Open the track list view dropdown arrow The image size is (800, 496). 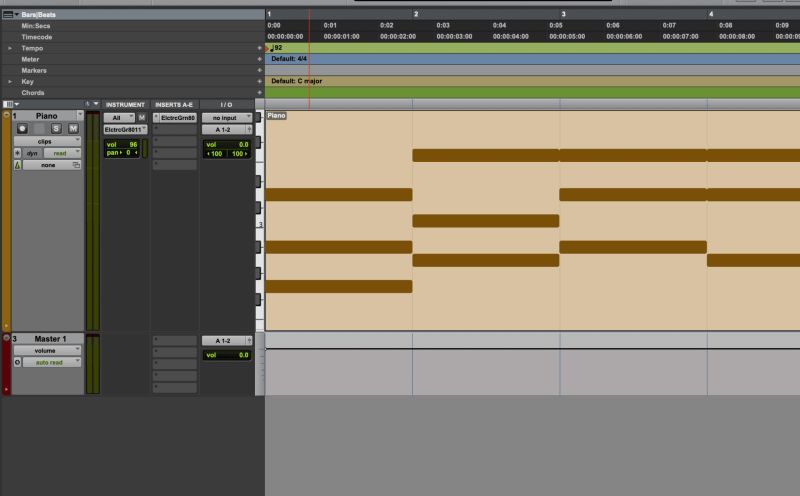coord(95,104)
